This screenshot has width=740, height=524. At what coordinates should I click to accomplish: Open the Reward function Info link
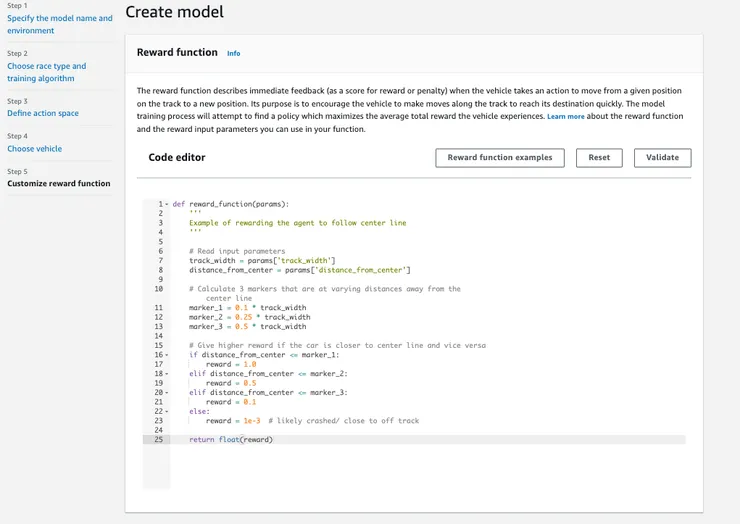click(233, 53)
